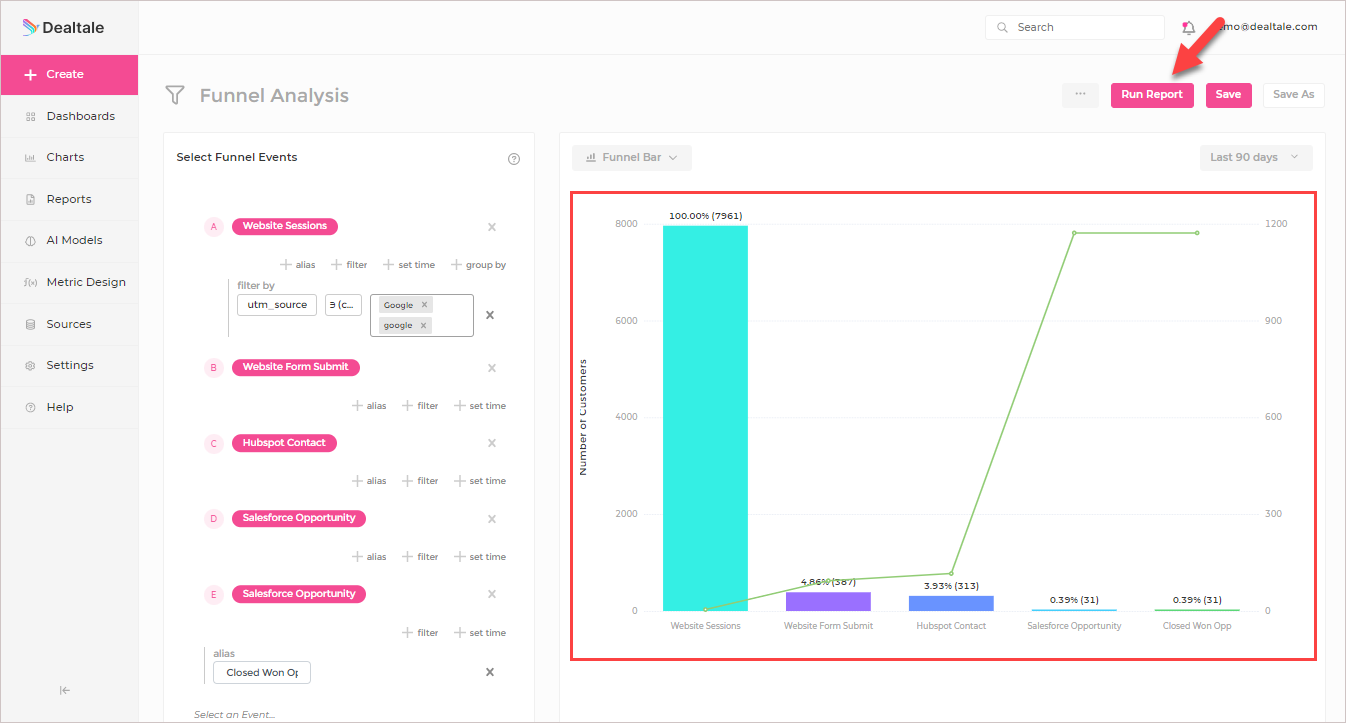Viewport: 1346px width, 723px height.
Task: Add filter to event E Salesforce Opportunity
Action: click(x=420, y=633)
